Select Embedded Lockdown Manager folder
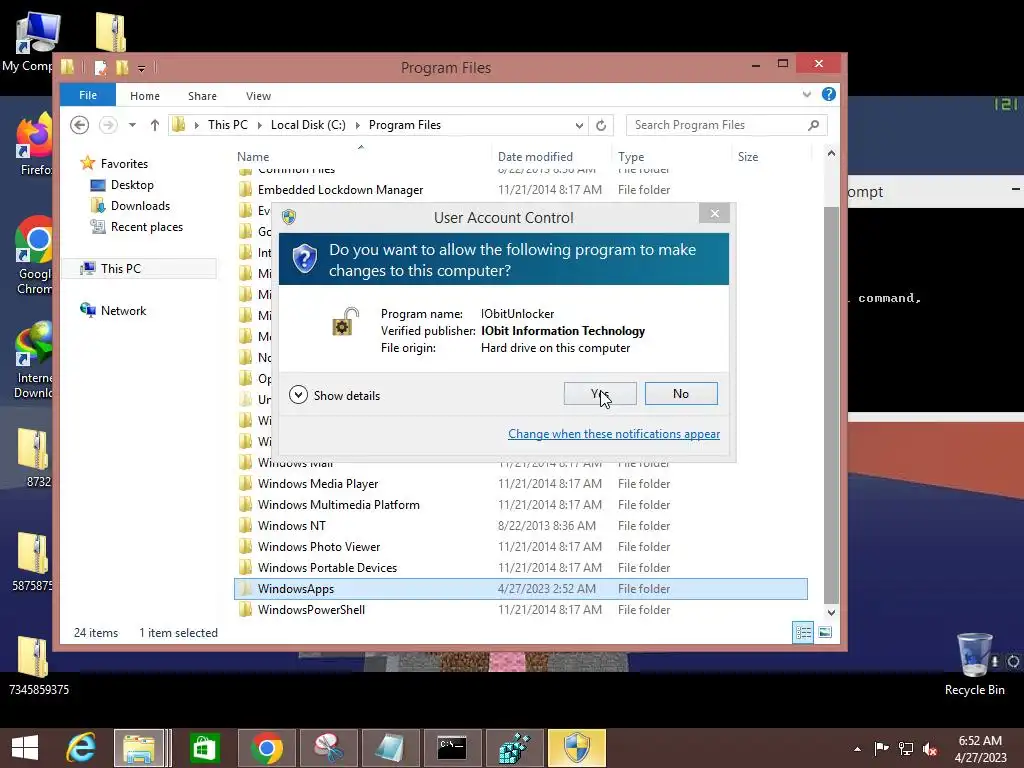This screenshot has height=768, width=1024. (520, 189)
